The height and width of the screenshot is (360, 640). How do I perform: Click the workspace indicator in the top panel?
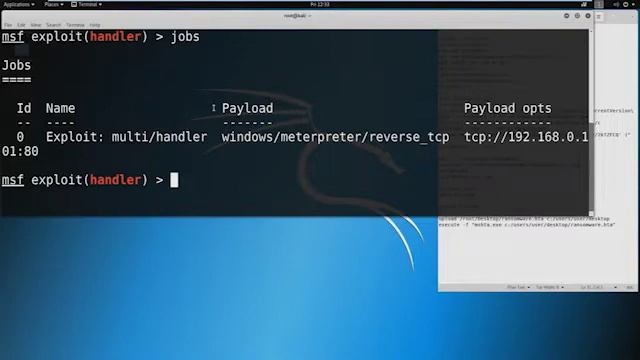pyautogui.click(x=599, y=4)
